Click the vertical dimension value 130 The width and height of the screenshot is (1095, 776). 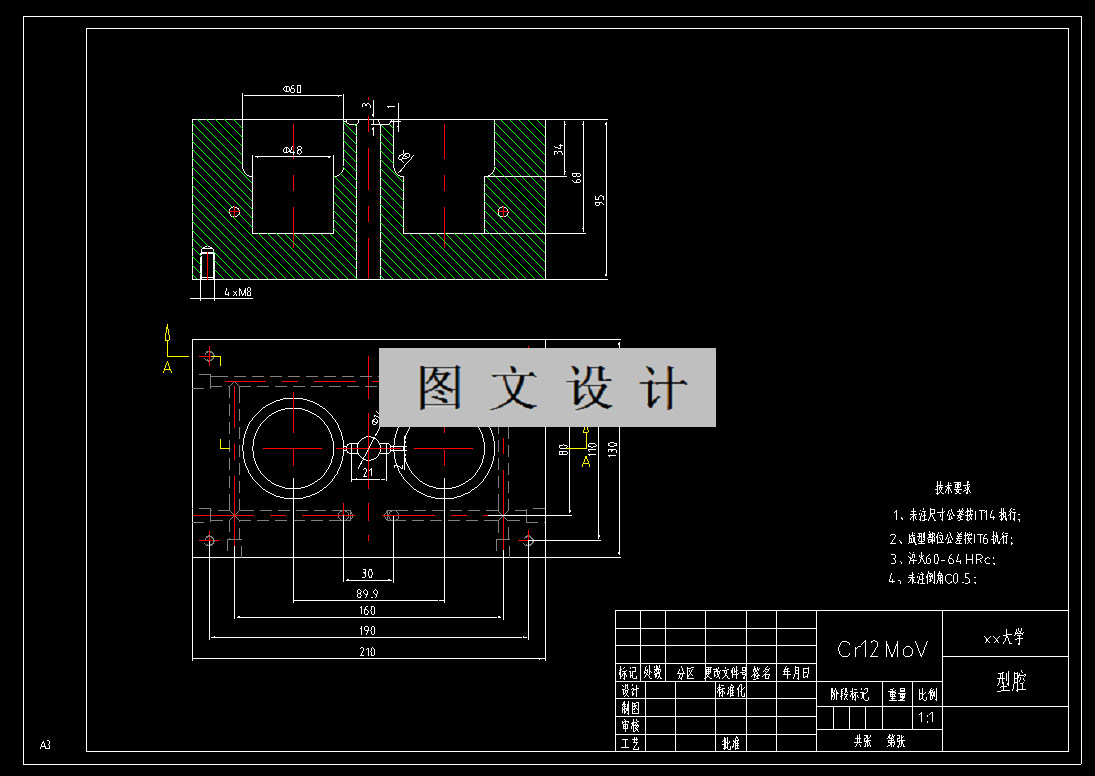tap(612, 448)
